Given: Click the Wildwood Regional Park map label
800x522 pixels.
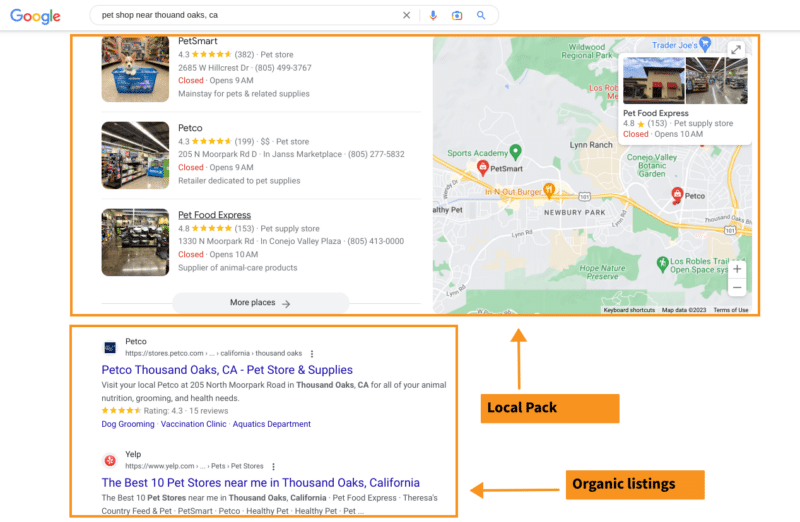Looking at the screenshot, I should pyautogui.click(x=587, y=51).
